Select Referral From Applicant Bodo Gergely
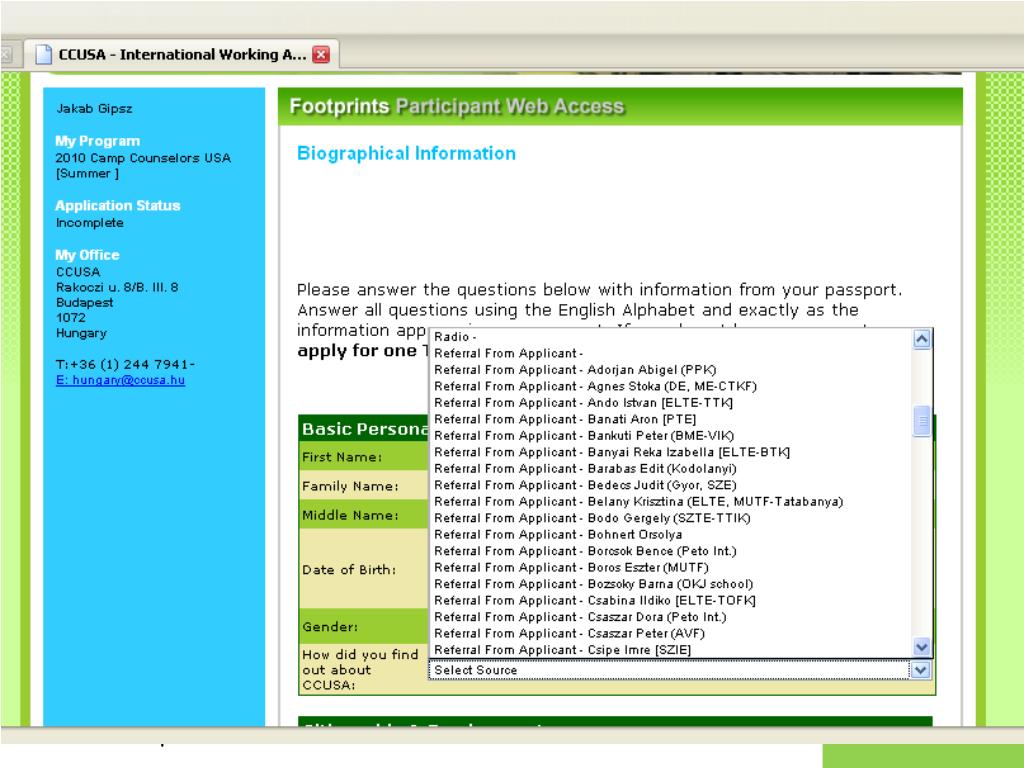Viewport: 1024px width, 768px height. [x=671, y=518]
